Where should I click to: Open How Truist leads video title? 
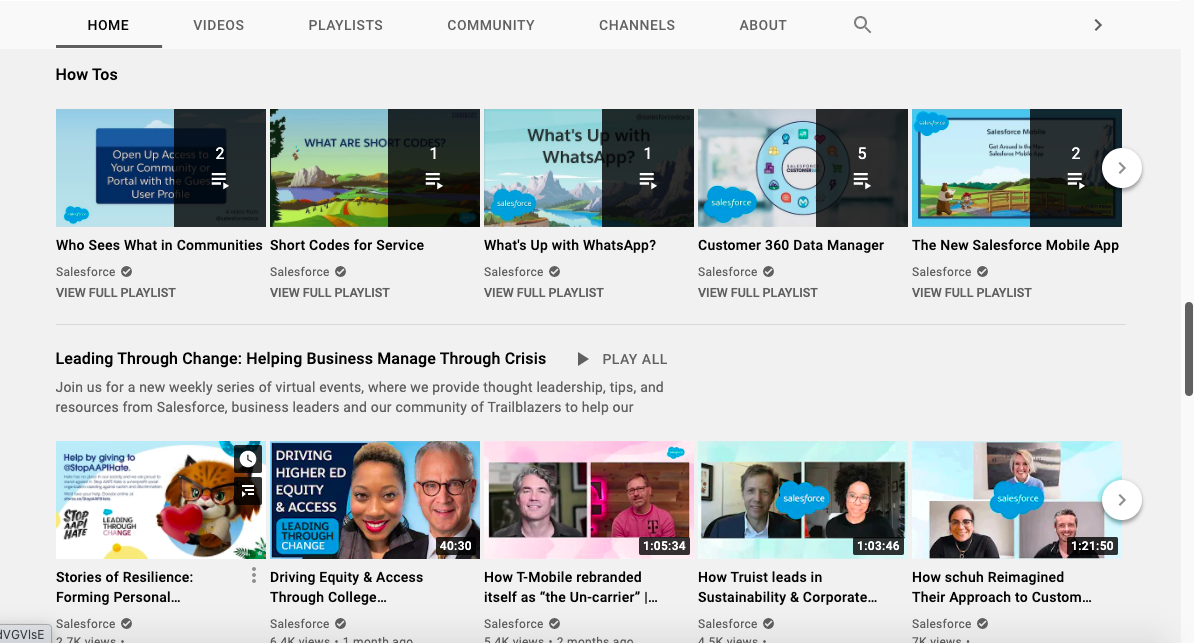787,587
